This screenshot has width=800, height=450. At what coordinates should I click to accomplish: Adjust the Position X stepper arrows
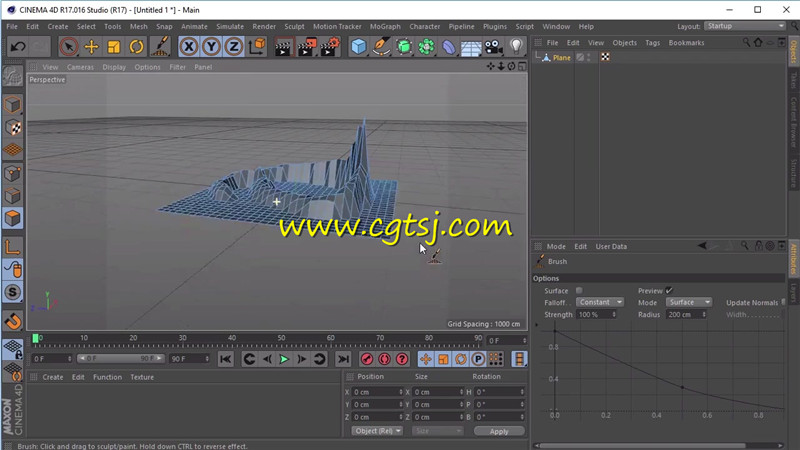coord(401,392)
